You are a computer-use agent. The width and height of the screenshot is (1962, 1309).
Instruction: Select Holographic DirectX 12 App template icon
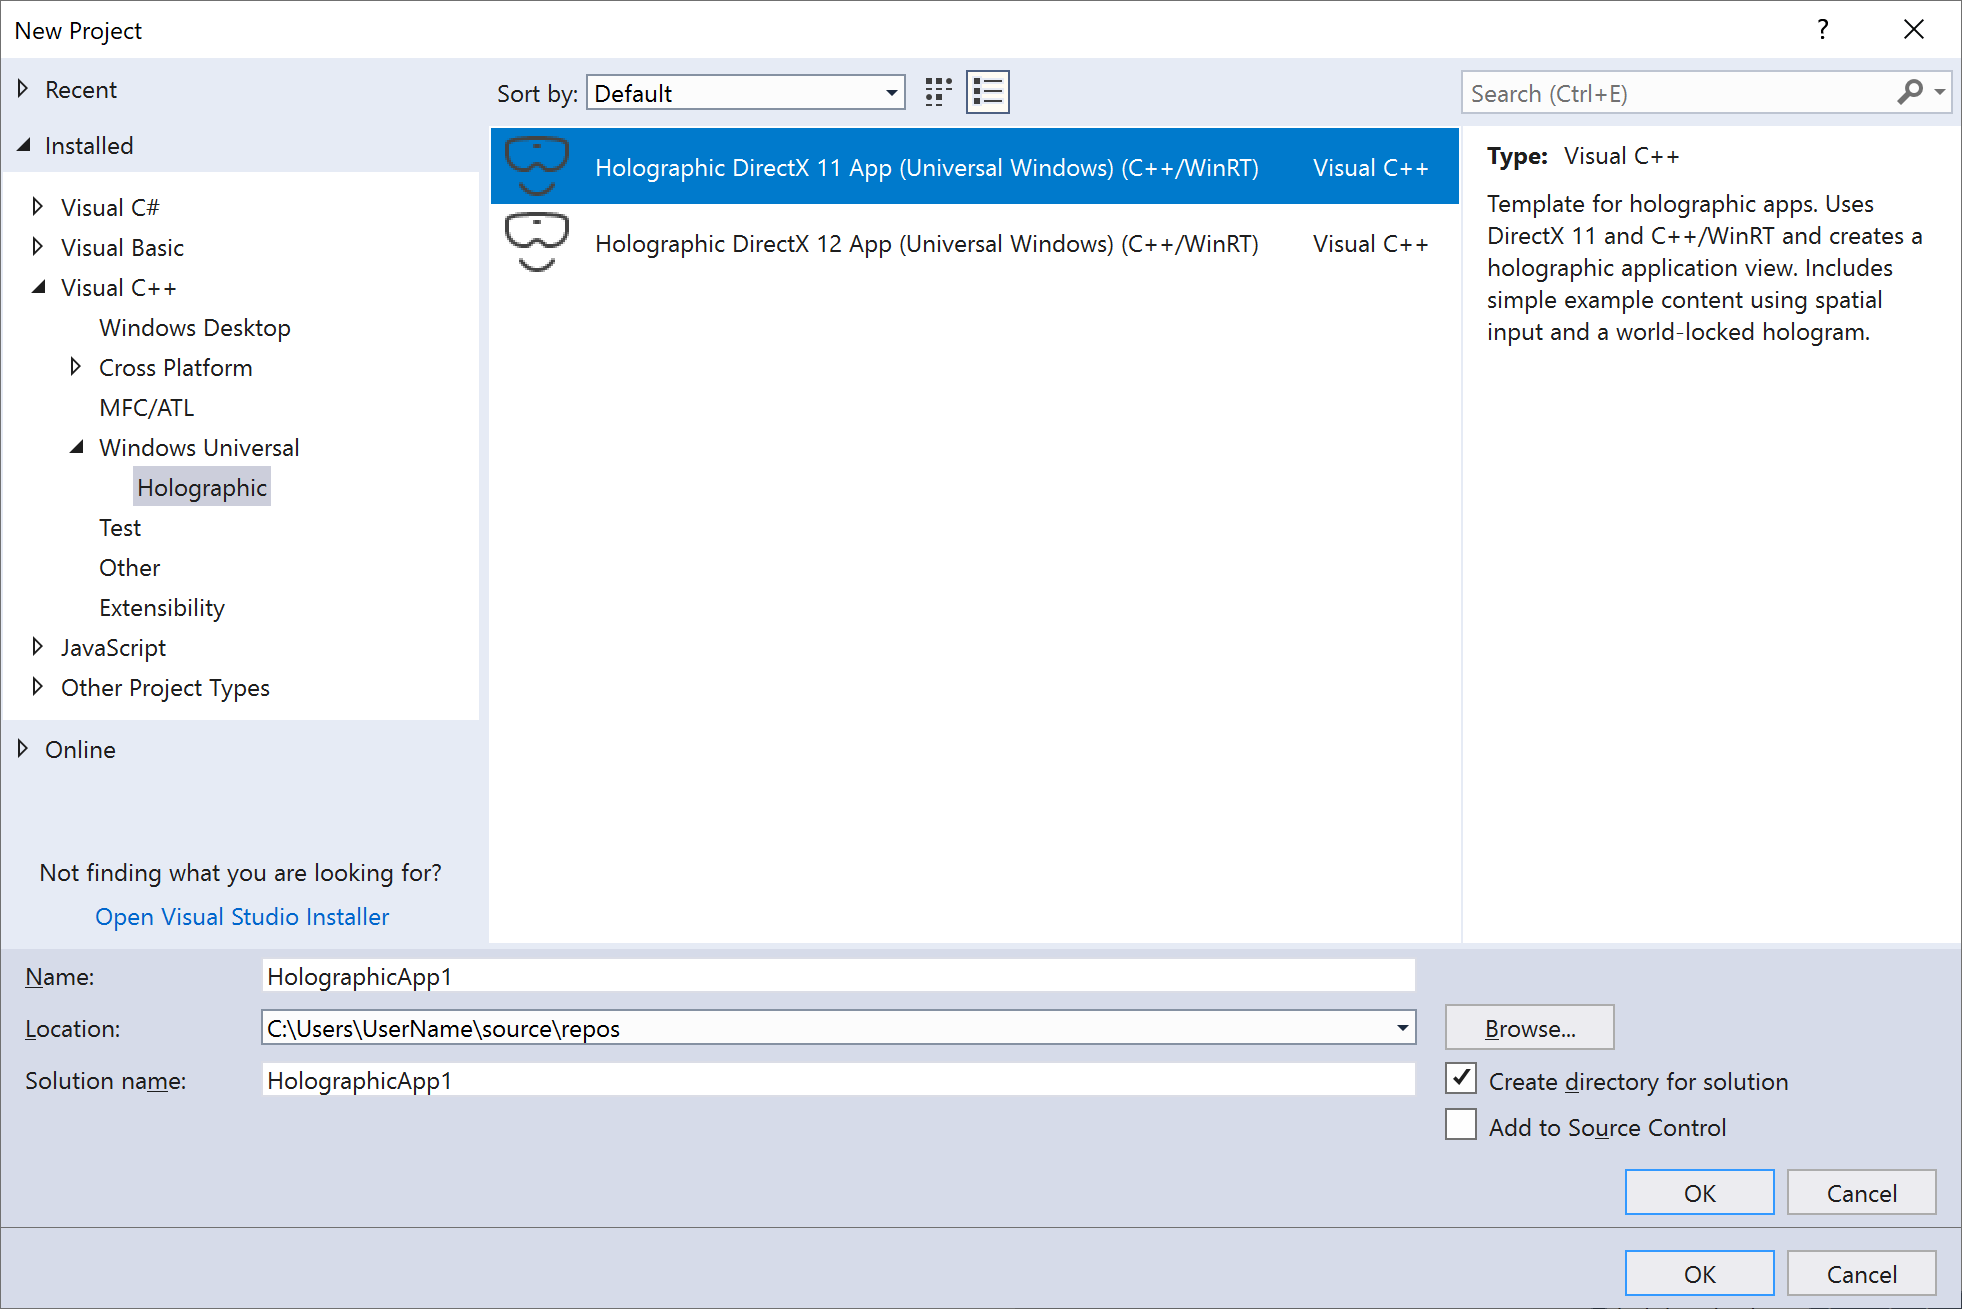535,244
